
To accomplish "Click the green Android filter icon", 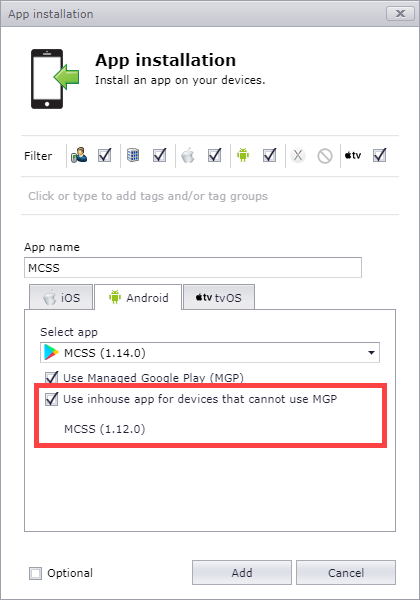I will tap(243, 155).
